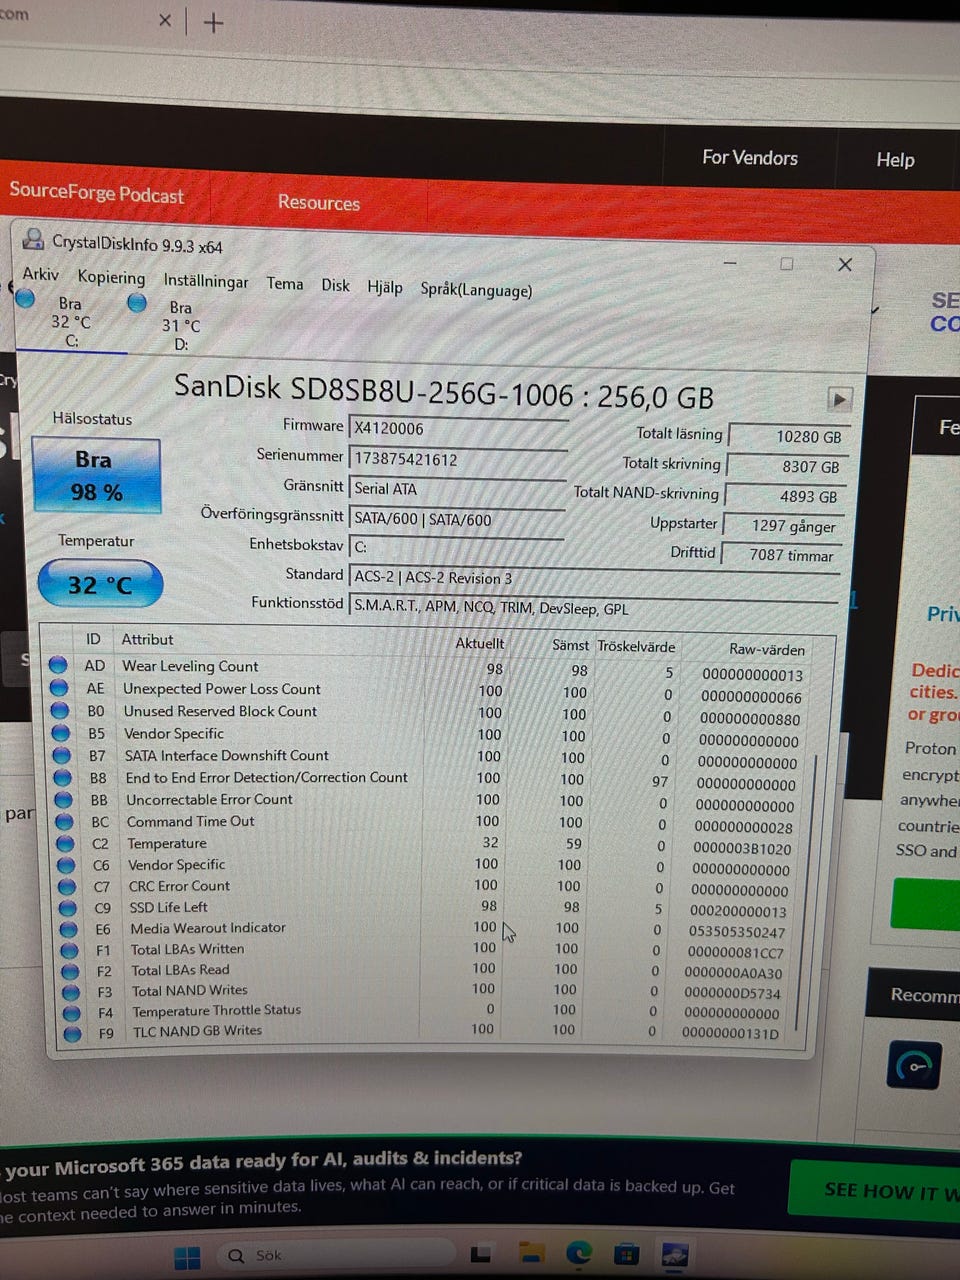Open the Språk(Language) menu
This screenshot has height=1280, width=960.
(476, 290)
